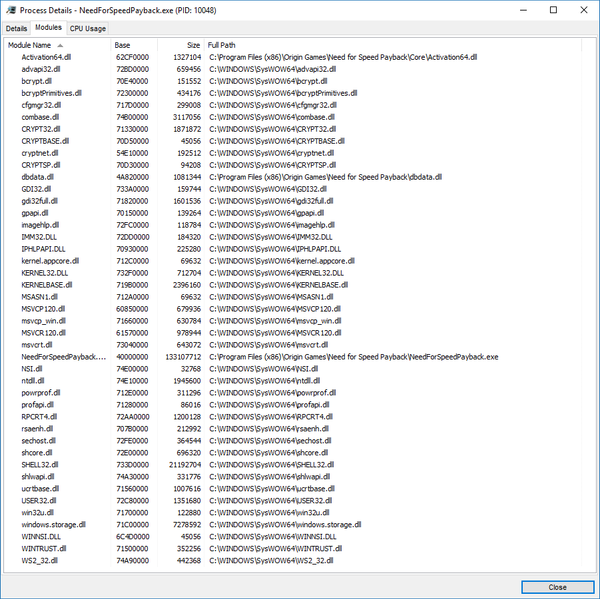Click the 62CF0000 base address
The width and height of the screenshot is (600, 599).
(132, 57)
